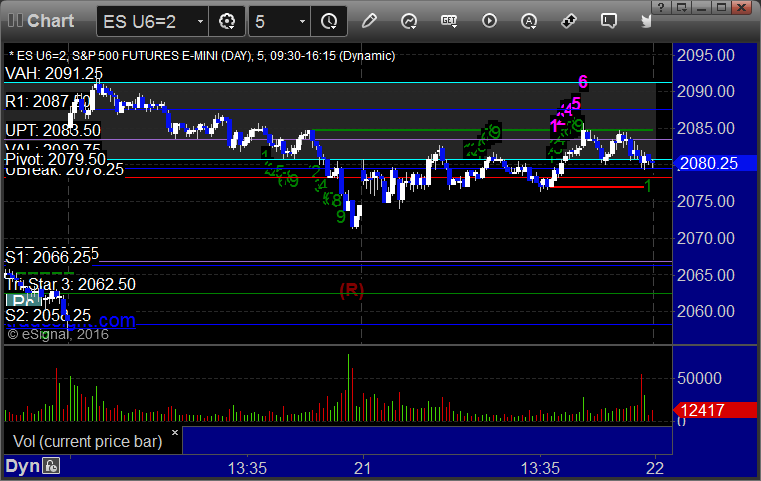Open the chart studies icon menu
This screenshot has width=761, height=481.
point(409,21)
